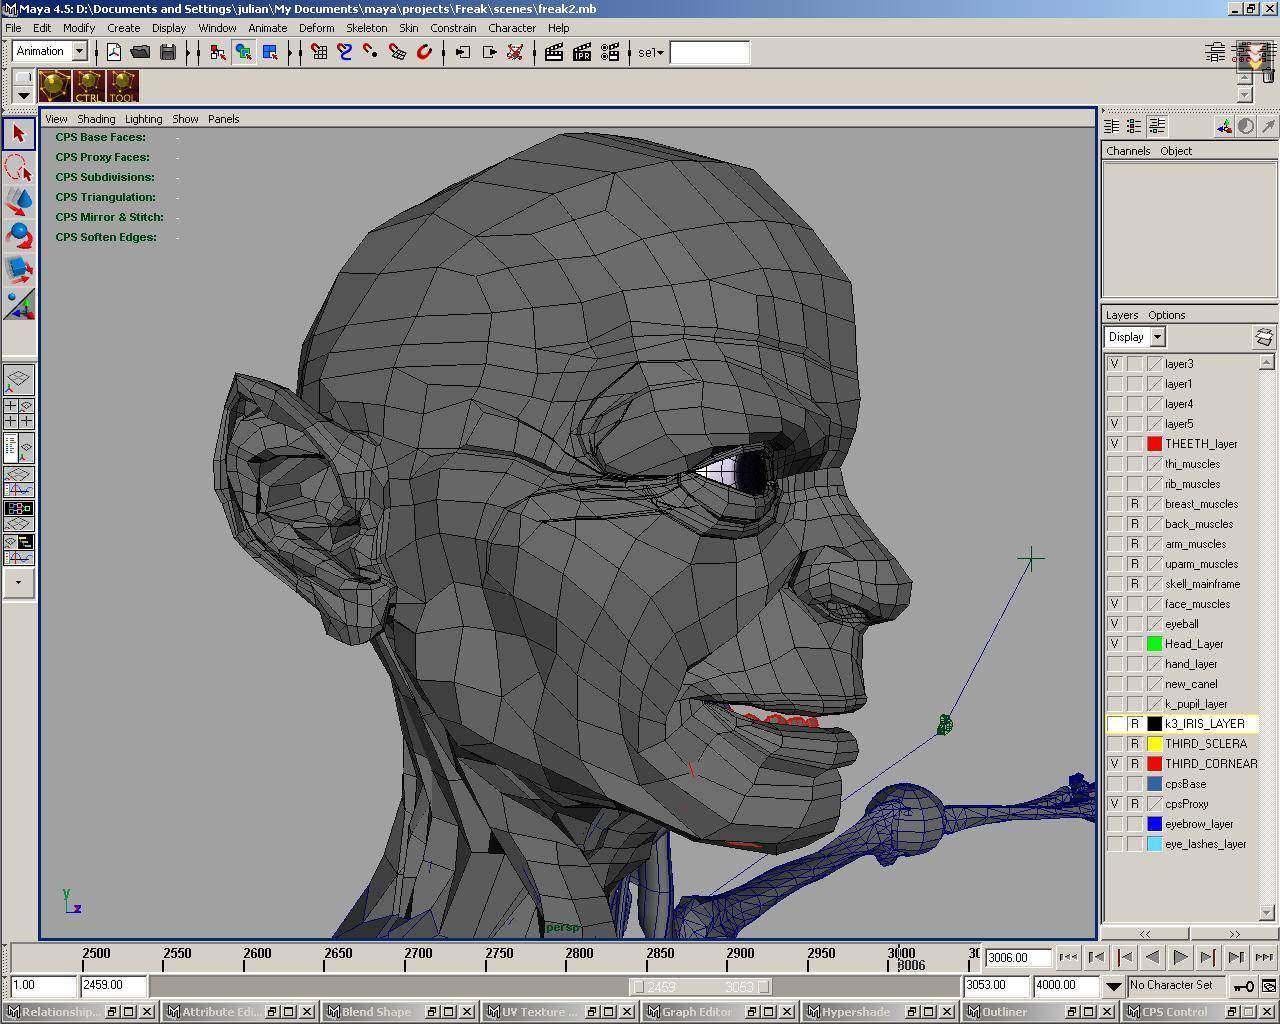Play the animation forward
The width and height of the screenshot is (1280, 1024).
click(x=1180, y=957)
